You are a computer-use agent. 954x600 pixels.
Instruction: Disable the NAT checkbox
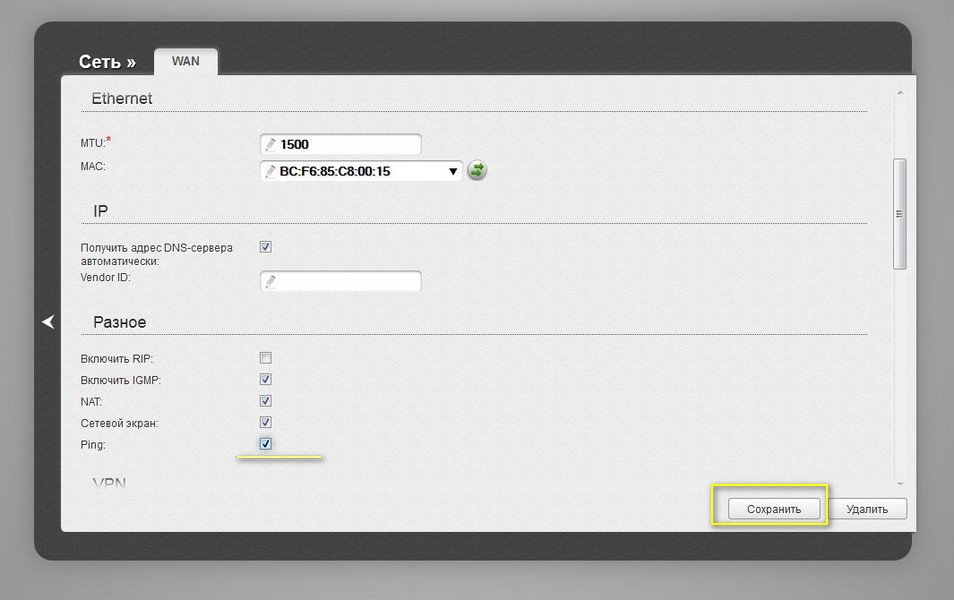pyautogui.click(x=265, y=400)
